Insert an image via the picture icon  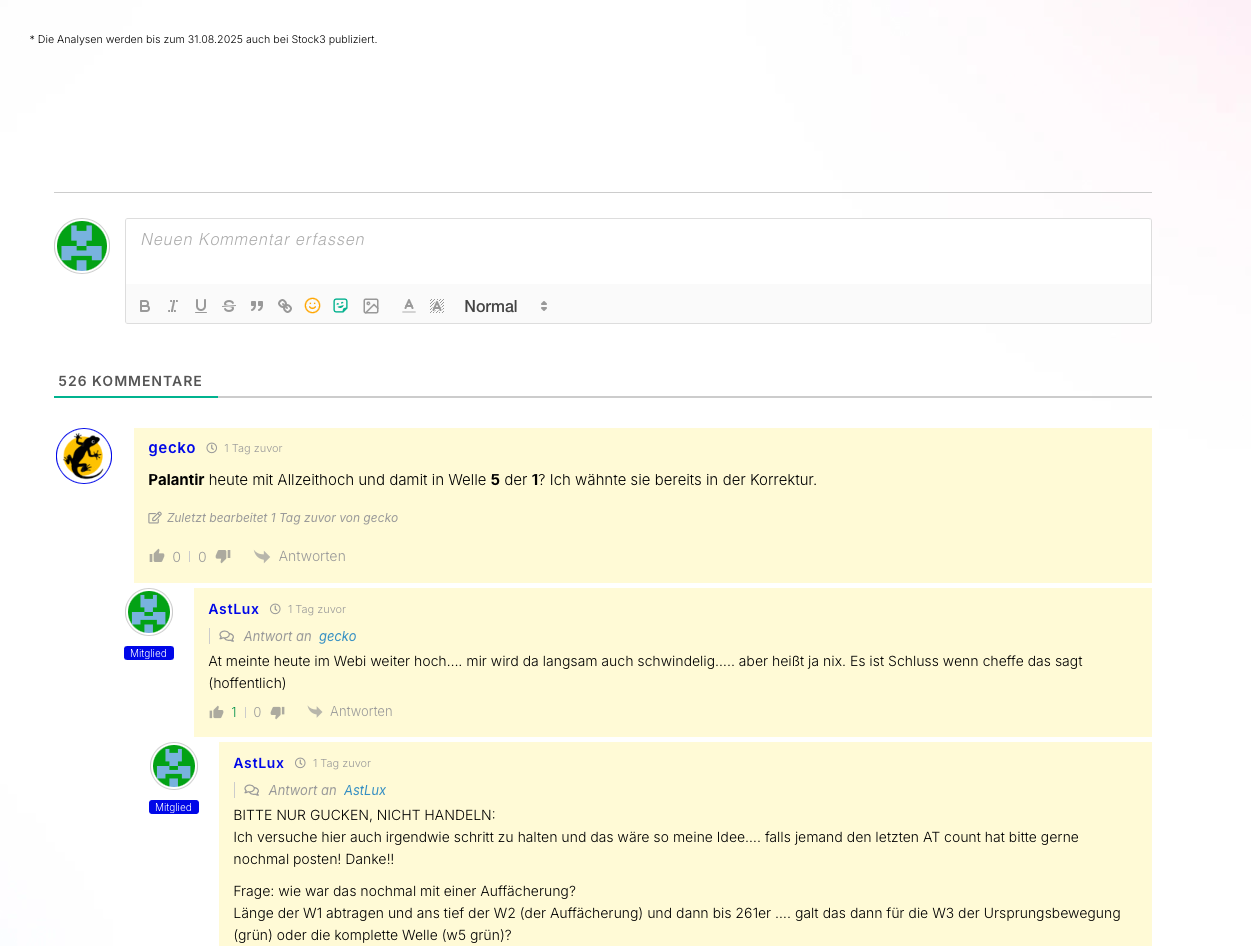pos(371,306)
